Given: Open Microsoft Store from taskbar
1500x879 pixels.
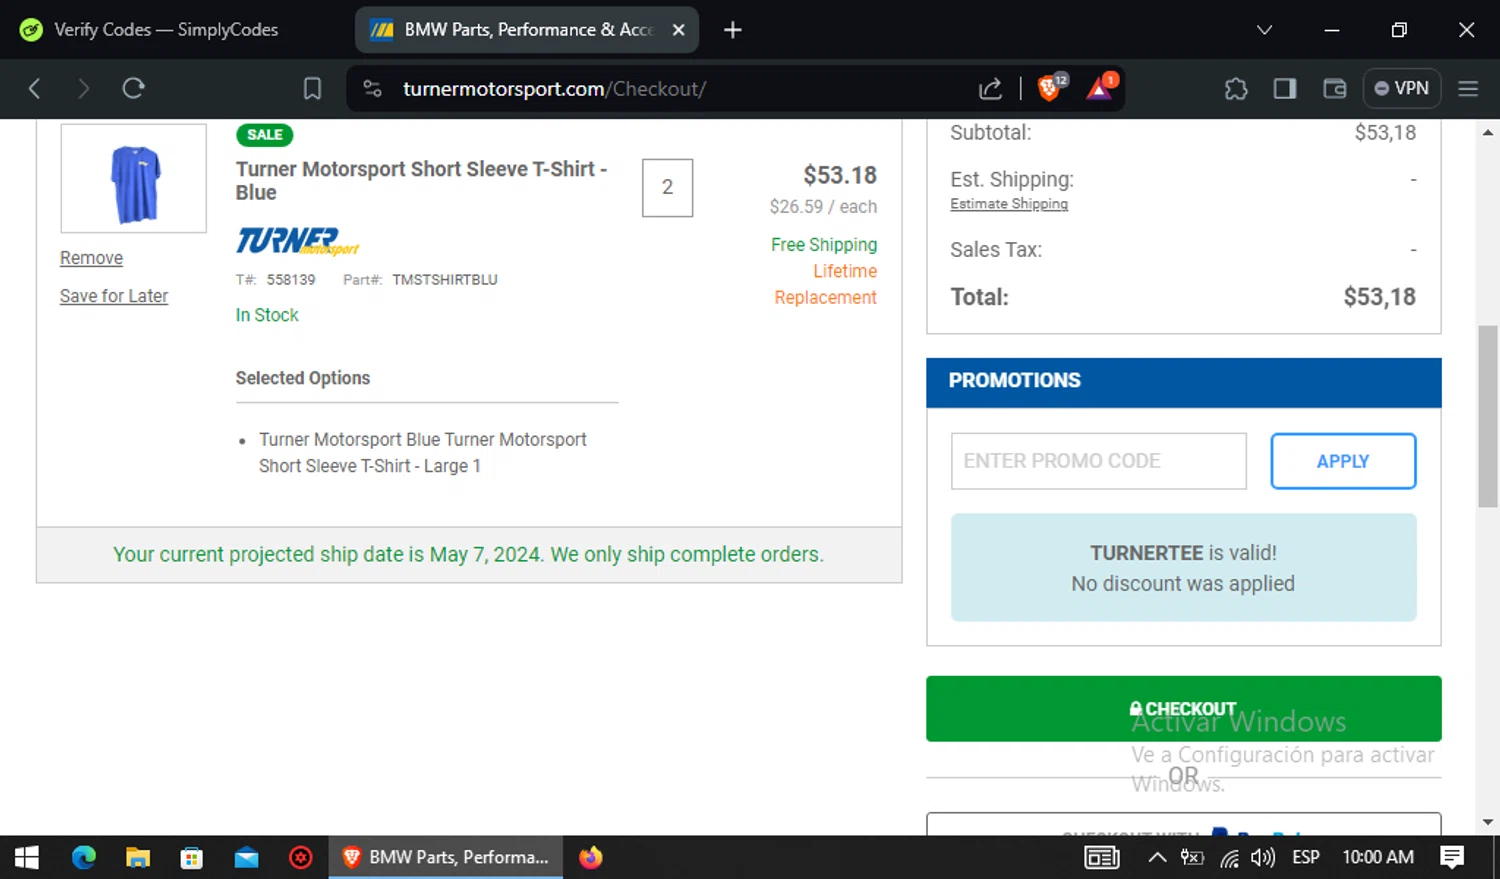Looking at the screenshot, I should [x=192, y=857].
